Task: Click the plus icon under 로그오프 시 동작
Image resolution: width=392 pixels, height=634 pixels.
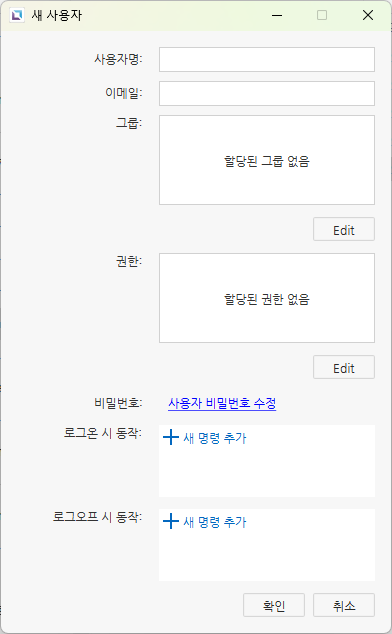Action: click(171, 522)
